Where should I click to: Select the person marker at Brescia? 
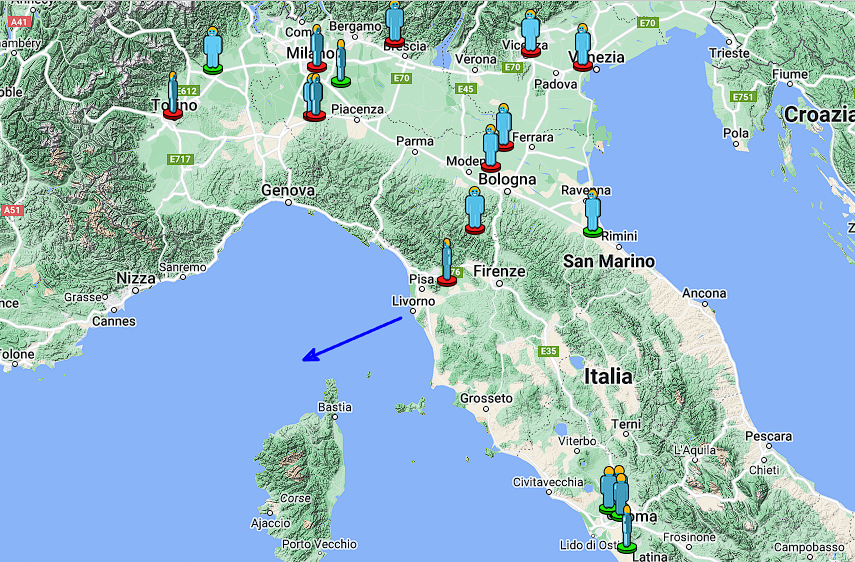click(x=395, y=25)
